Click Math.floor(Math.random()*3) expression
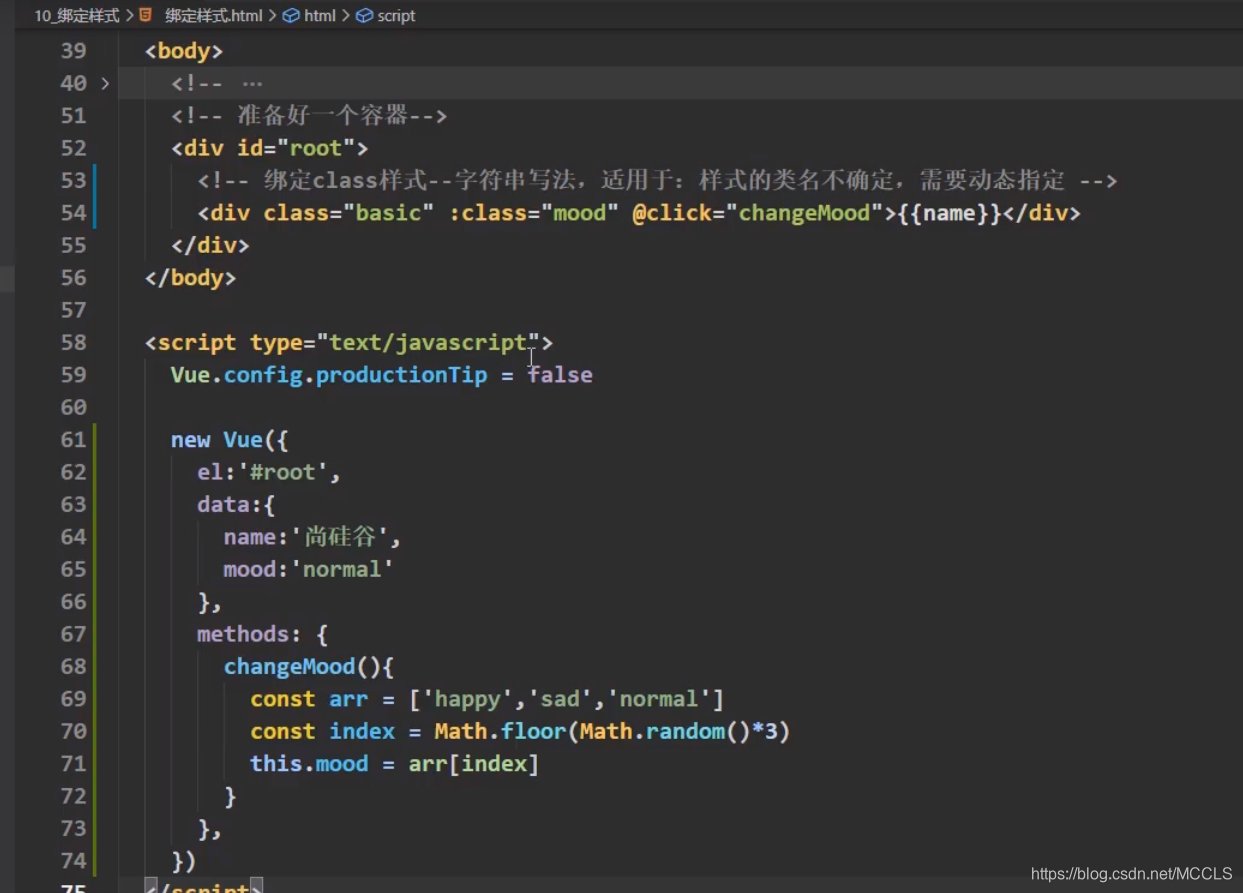Screen dimensions: 1243x893 pos(612,731)
